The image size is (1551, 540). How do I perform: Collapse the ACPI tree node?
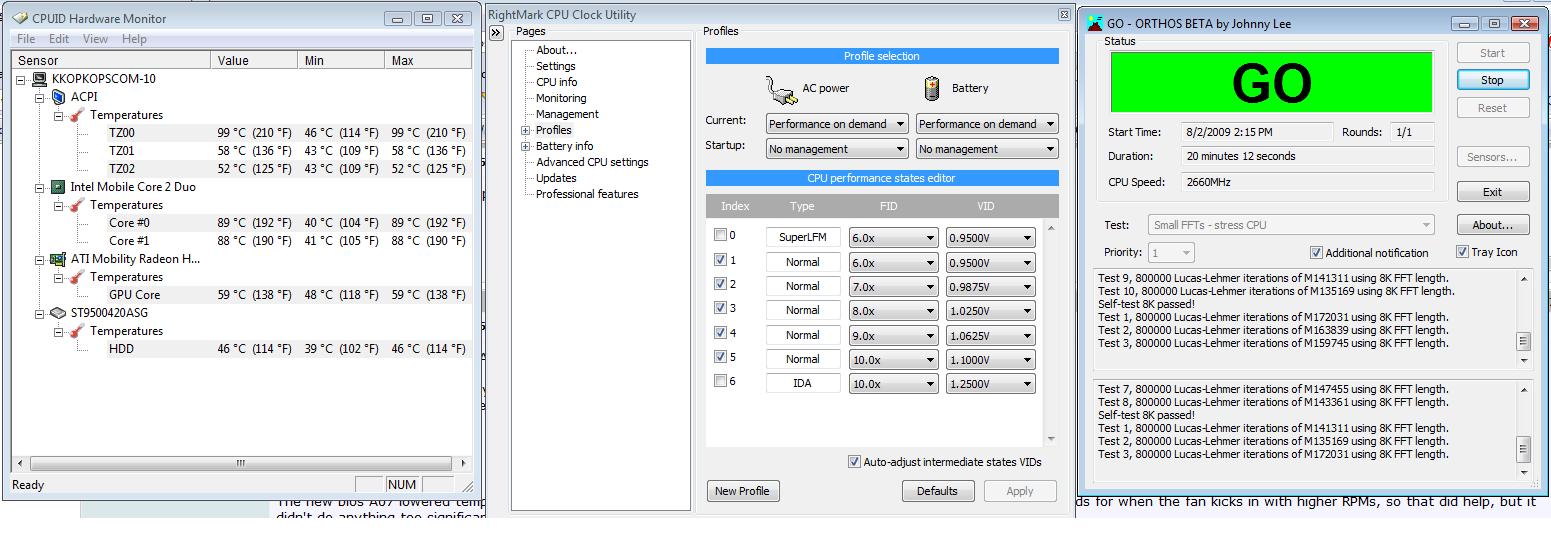40,98
